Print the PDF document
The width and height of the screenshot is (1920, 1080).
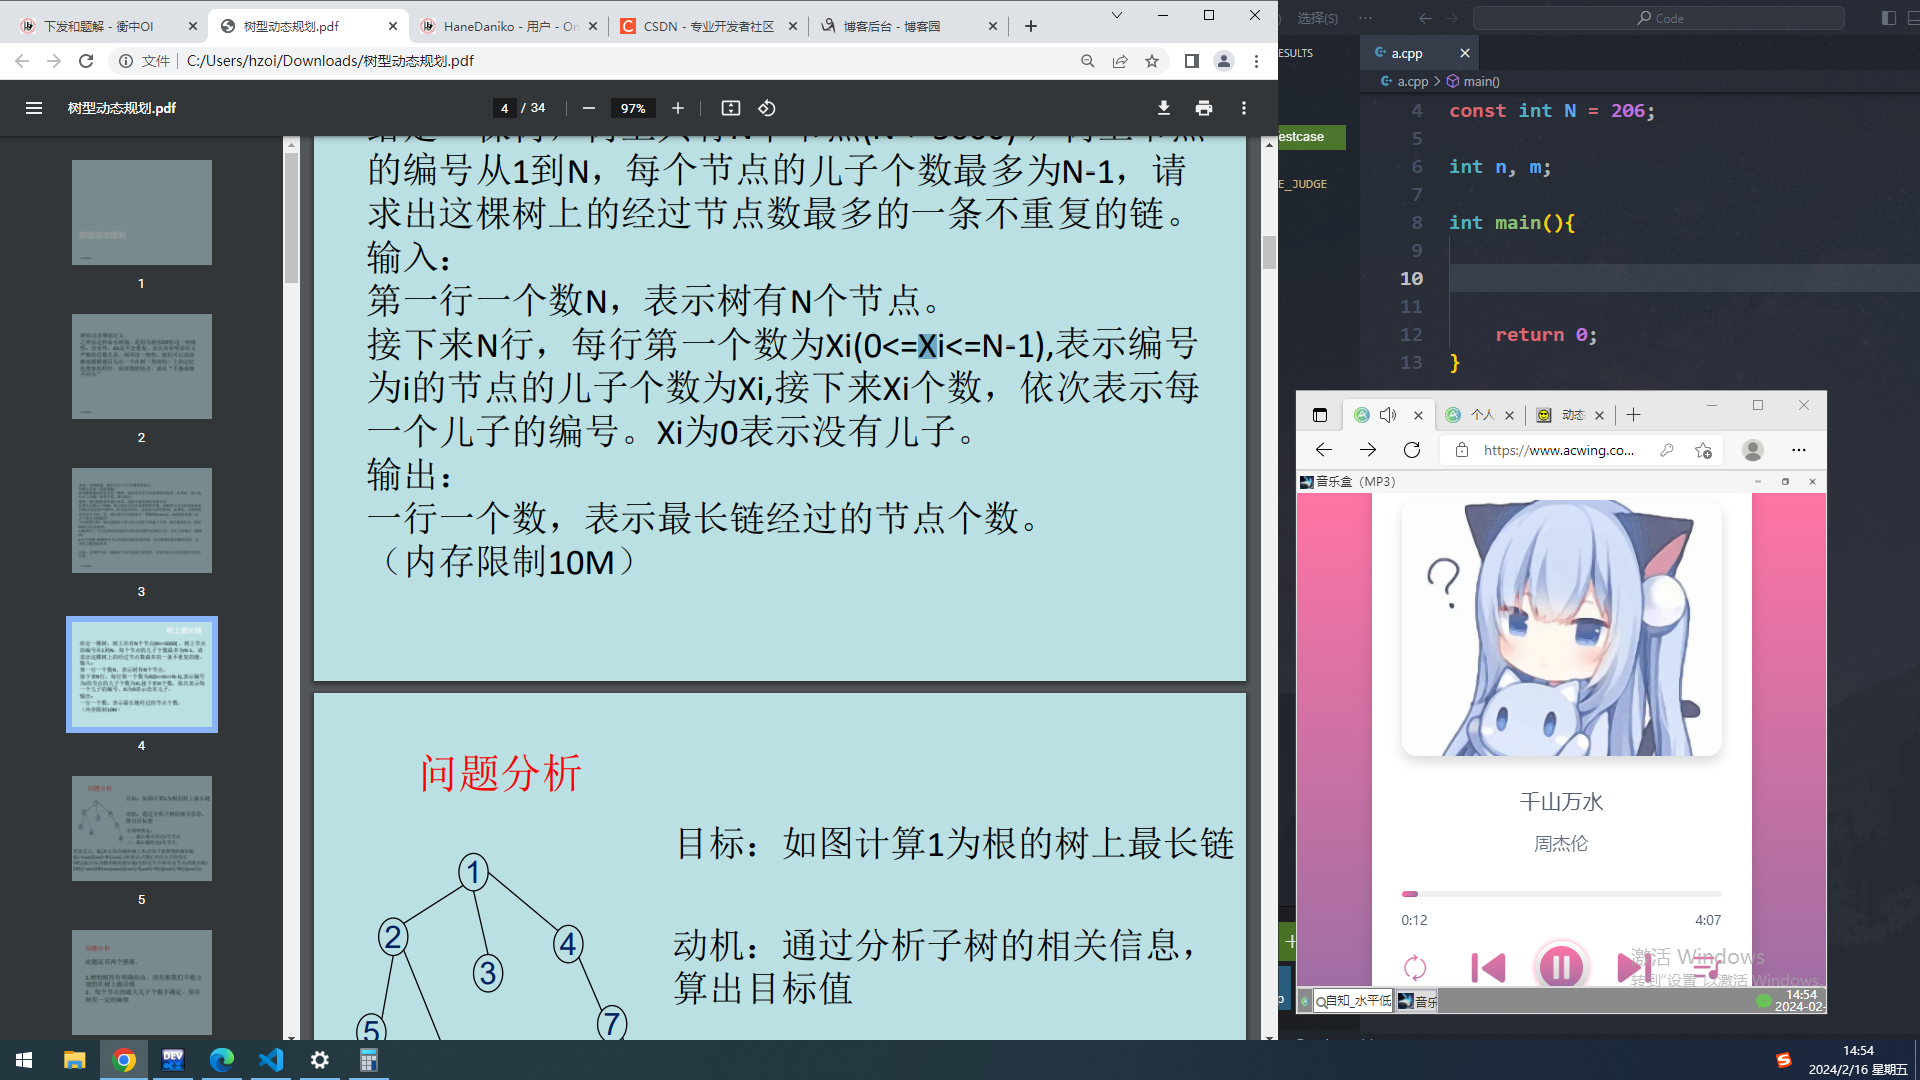point(1203,108)
